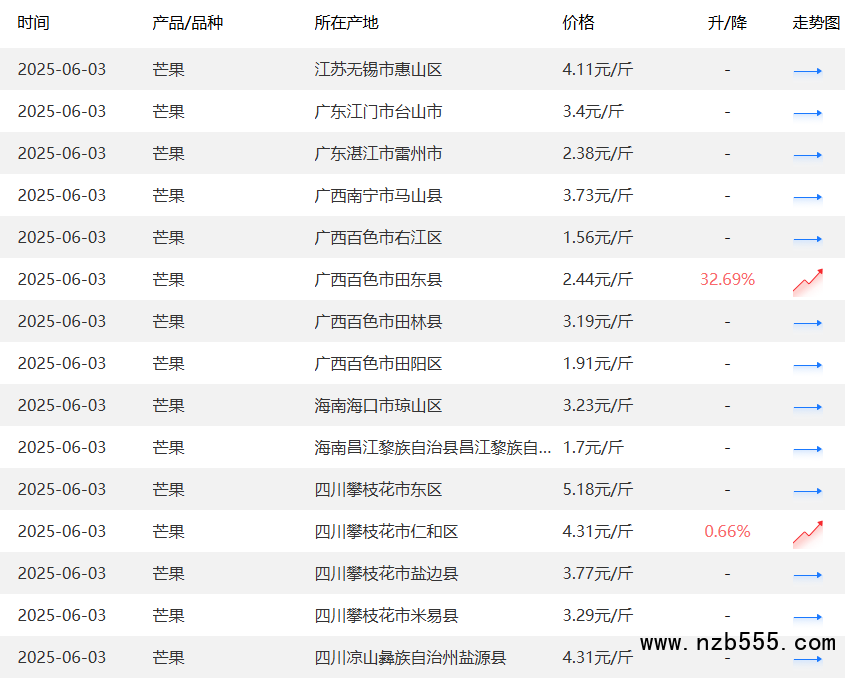Click the trend arrow for 海南海口市琼山区
The image size is (845, 678).
coord(807,407)
